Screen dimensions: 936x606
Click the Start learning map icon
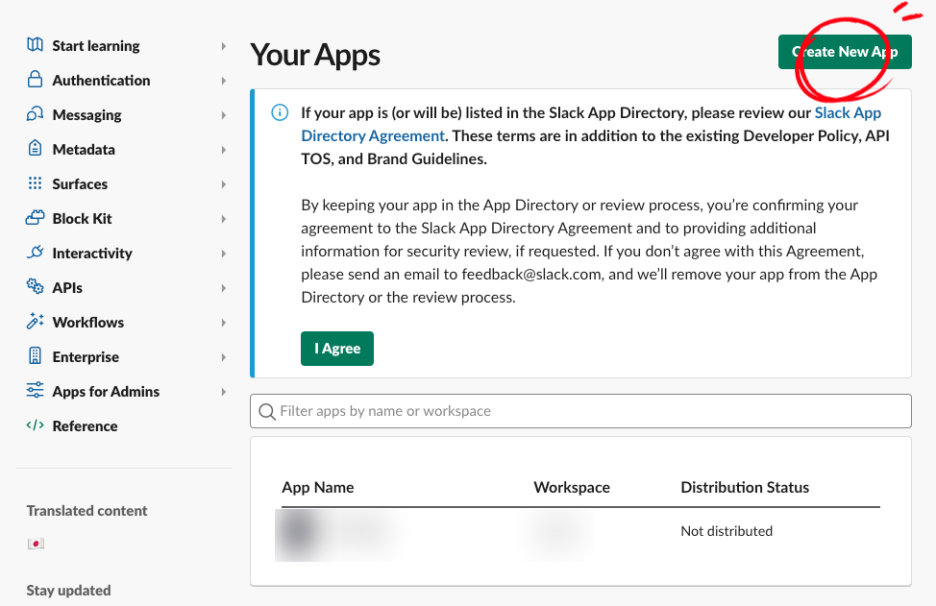pyautogui.click(x=35, y=45)
